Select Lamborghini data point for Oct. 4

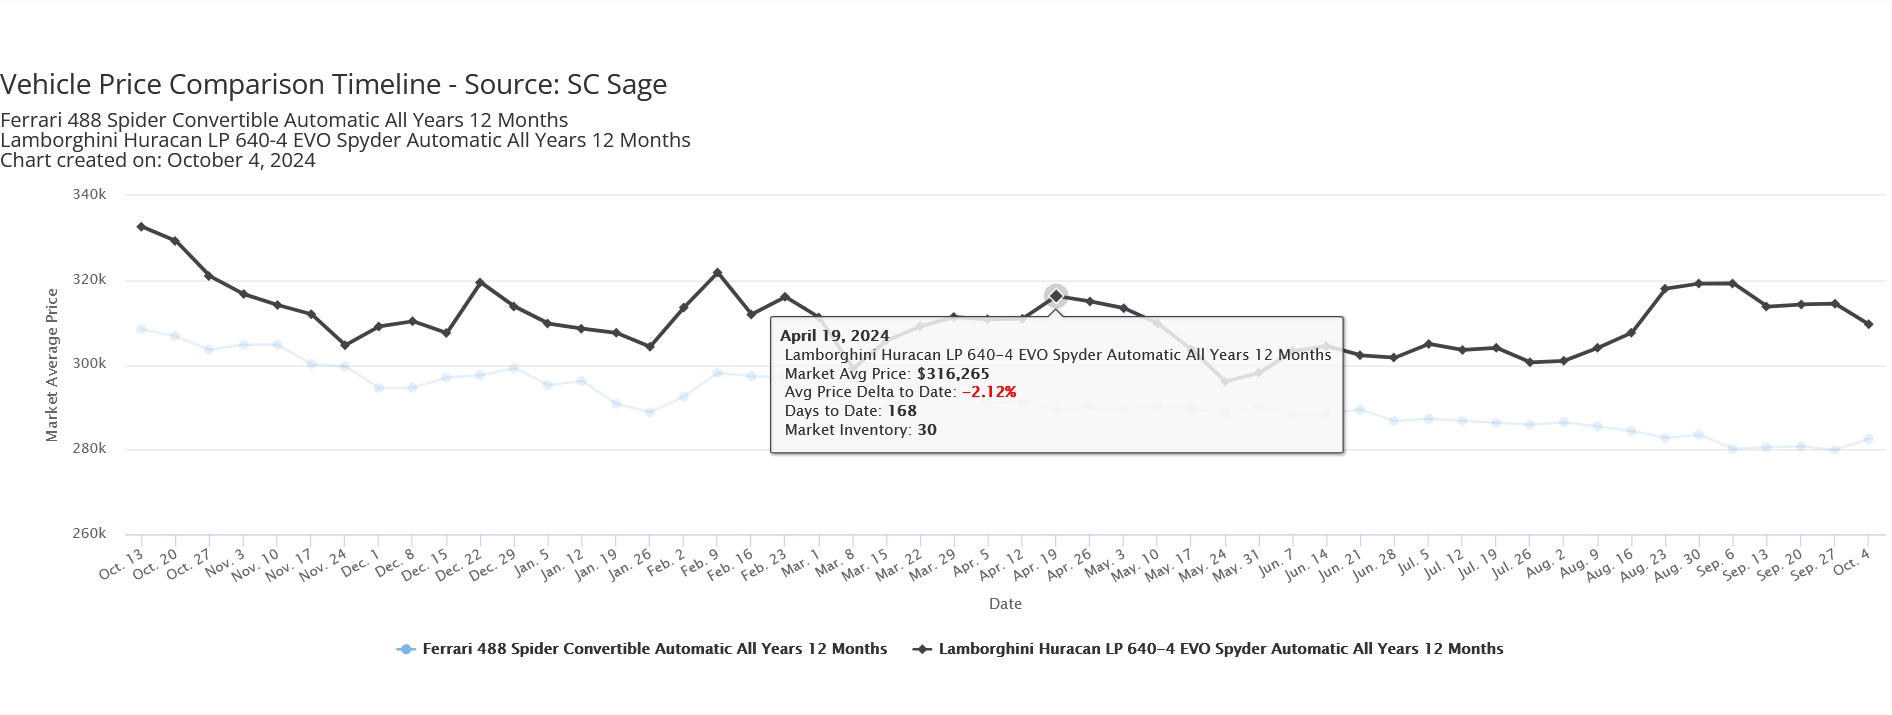pyautogui.click(x=1868, y=324)
